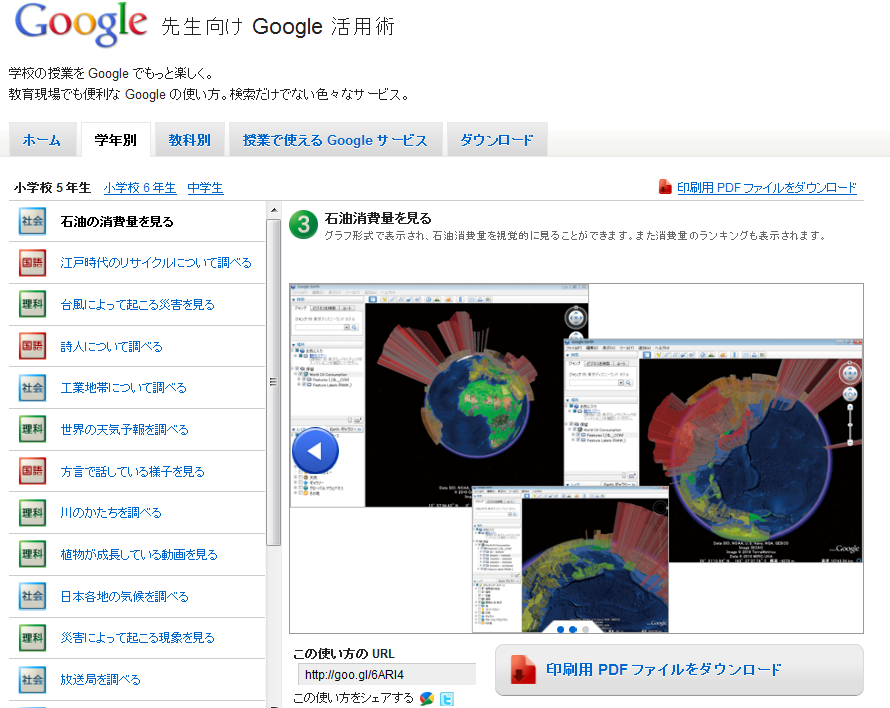This screenshot has height=708, width=890.
Task: Click the http://goo.gl/6ARI4 URL field
Action: pyautogui.click(x=387, y=675)
